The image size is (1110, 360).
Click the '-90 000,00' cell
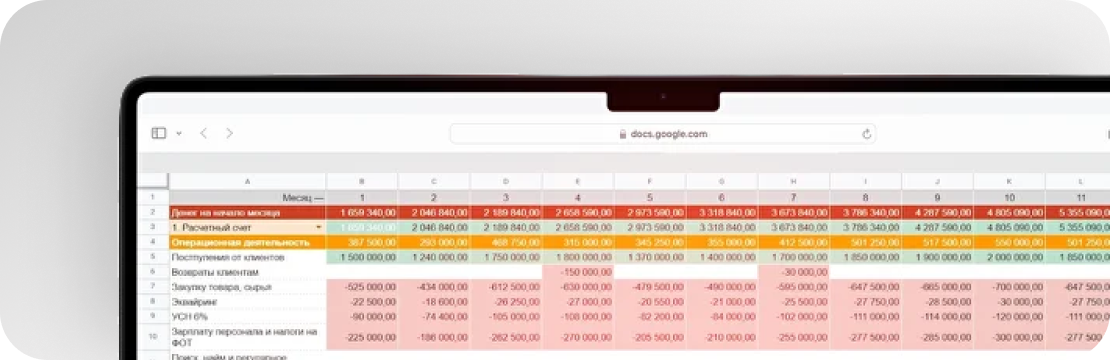[x=362, y=317]
